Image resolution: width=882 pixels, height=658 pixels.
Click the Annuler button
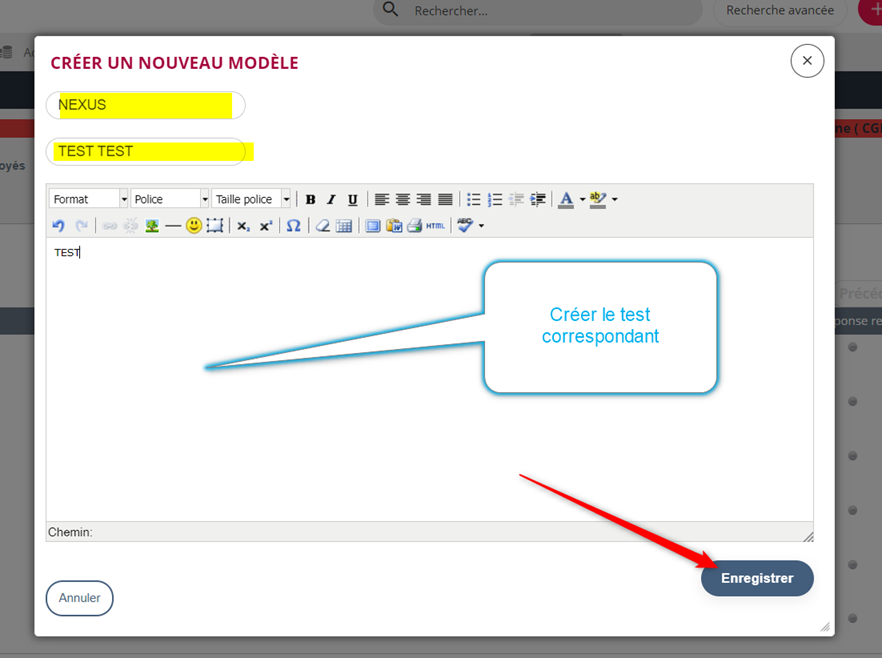click(x=80, y=598)
